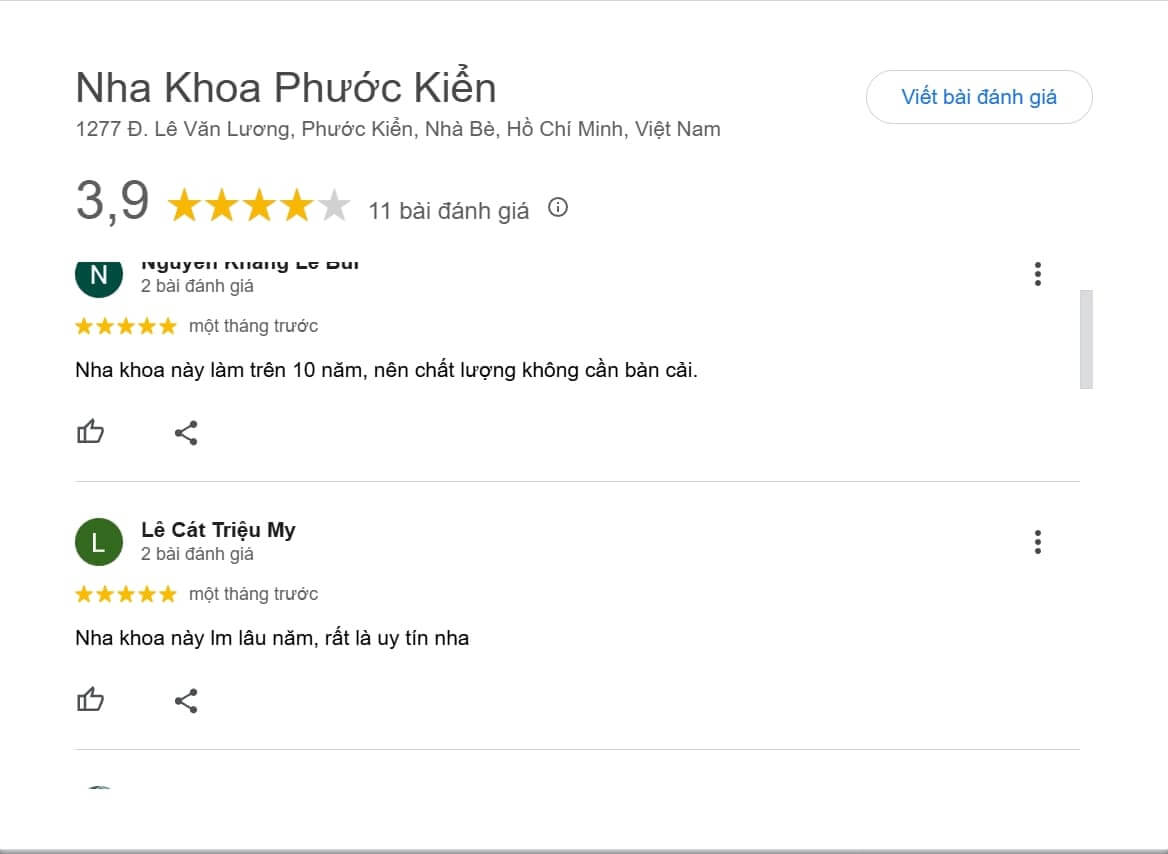Open the share icon under Nguyễn Khang's review

(185, 432)
